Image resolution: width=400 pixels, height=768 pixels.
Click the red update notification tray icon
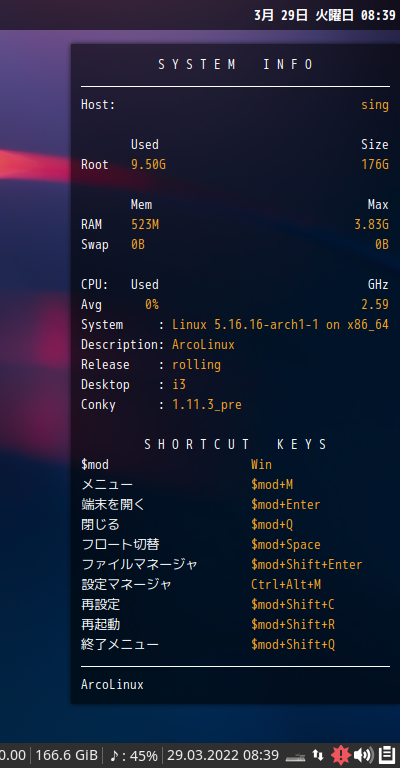pyautogui.click(x=341, y=755)
